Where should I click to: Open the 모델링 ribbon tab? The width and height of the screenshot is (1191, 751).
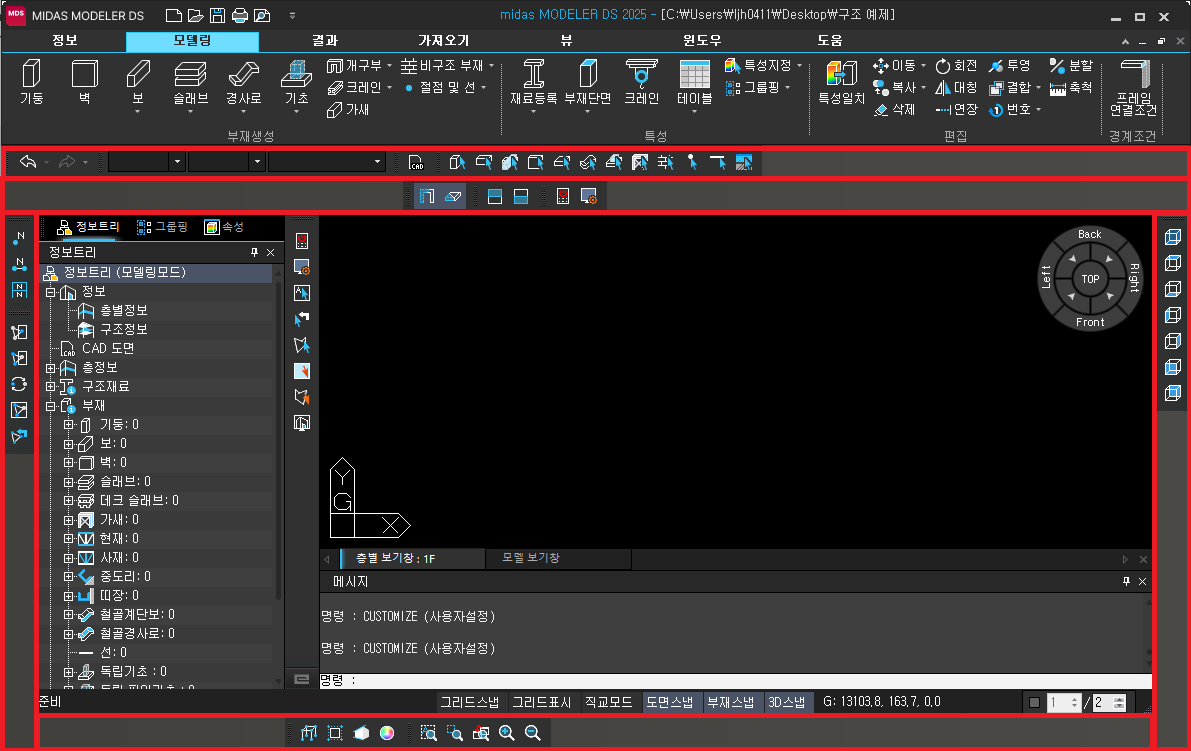point(192,40)
